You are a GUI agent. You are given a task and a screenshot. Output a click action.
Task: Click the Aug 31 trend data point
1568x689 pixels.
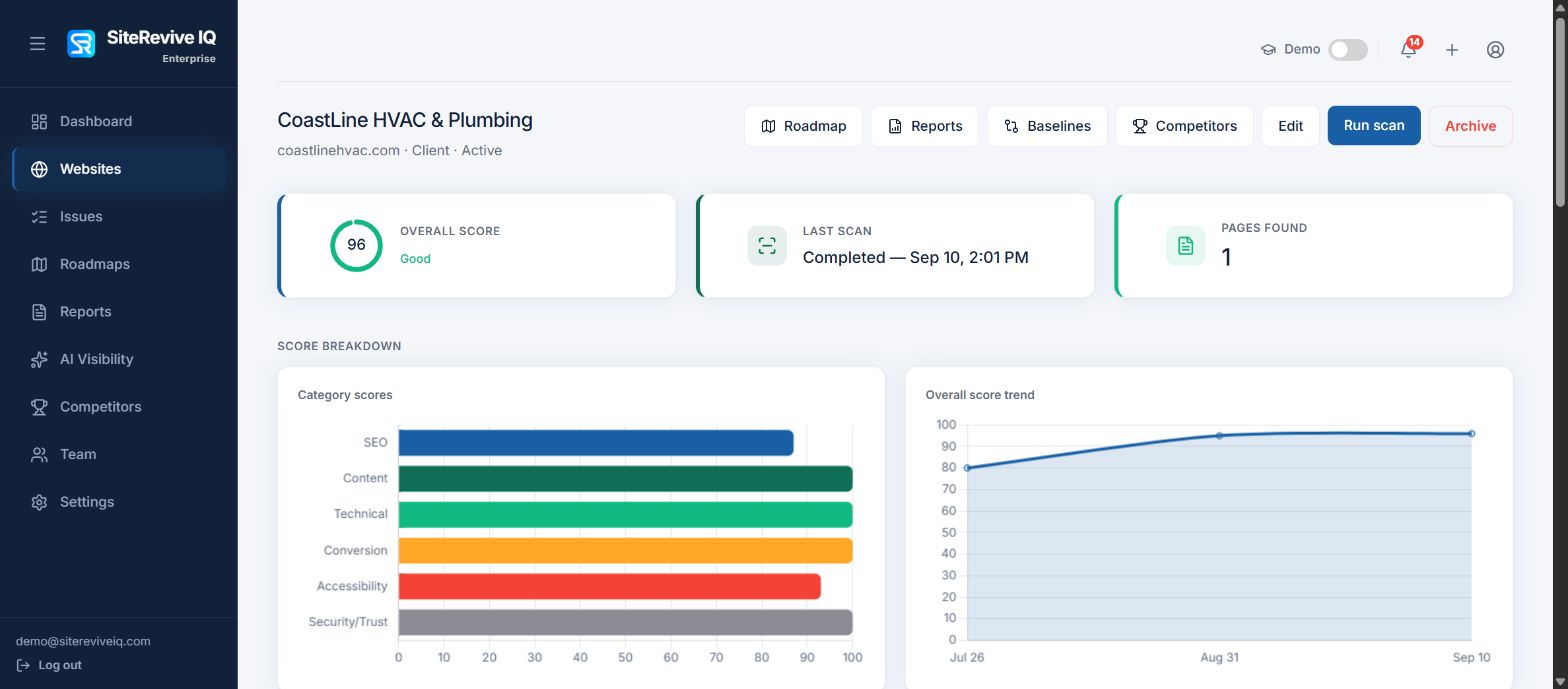[1219, 435]
